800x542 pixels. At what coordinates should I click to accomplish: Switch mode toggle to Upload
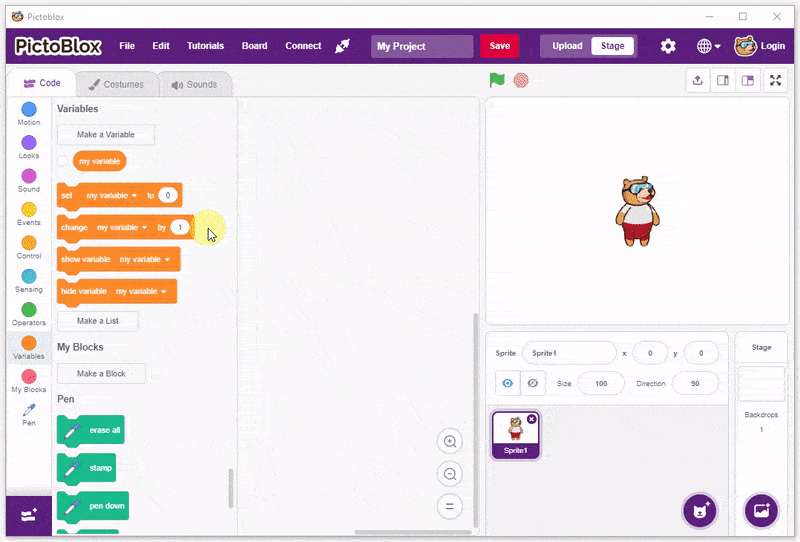point(567,46)
